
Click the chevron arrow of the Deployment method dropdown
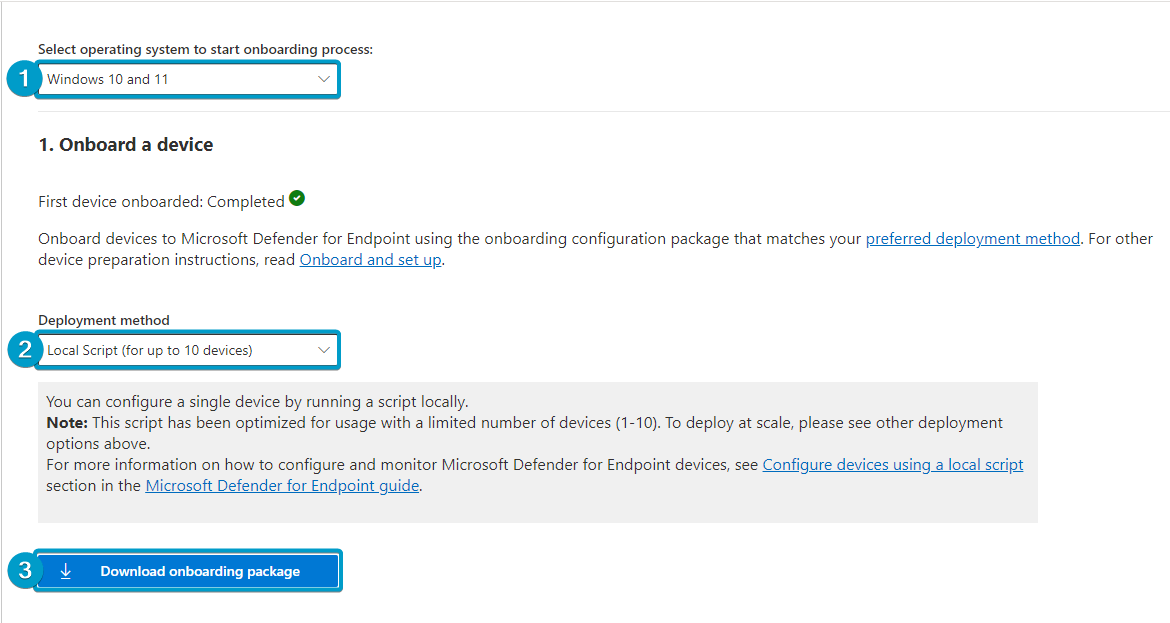pos(324,350)
